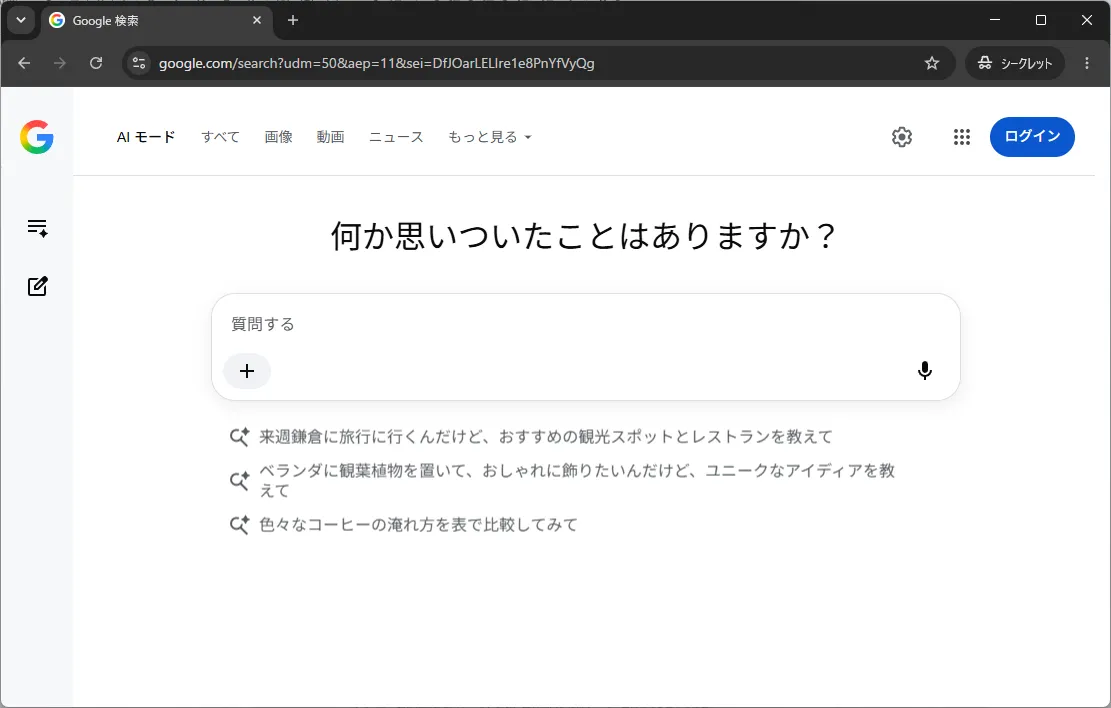Click search icon beside コーヒー suggestion
The height and width of the screenshot is (708, 1111).
tap(239, 524)
